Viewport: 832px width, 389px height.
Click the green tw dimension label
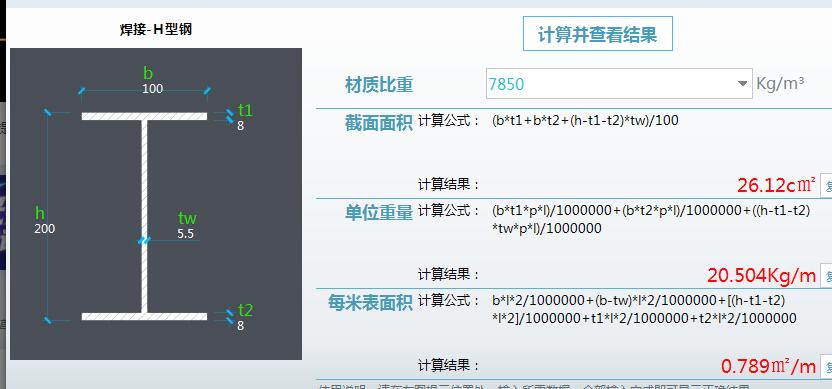click(187, 218)
